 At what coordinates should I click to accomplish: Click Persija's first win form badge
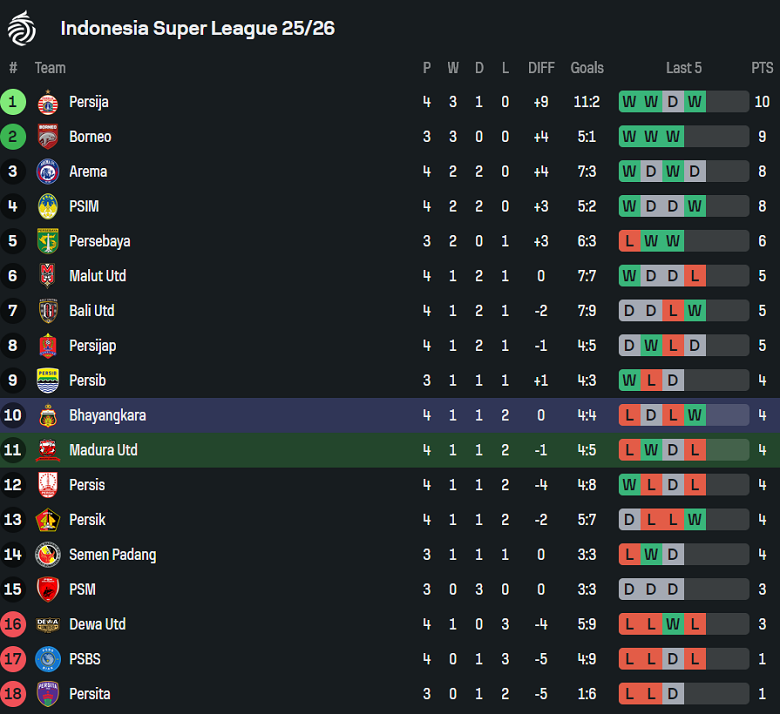point(629,102)
